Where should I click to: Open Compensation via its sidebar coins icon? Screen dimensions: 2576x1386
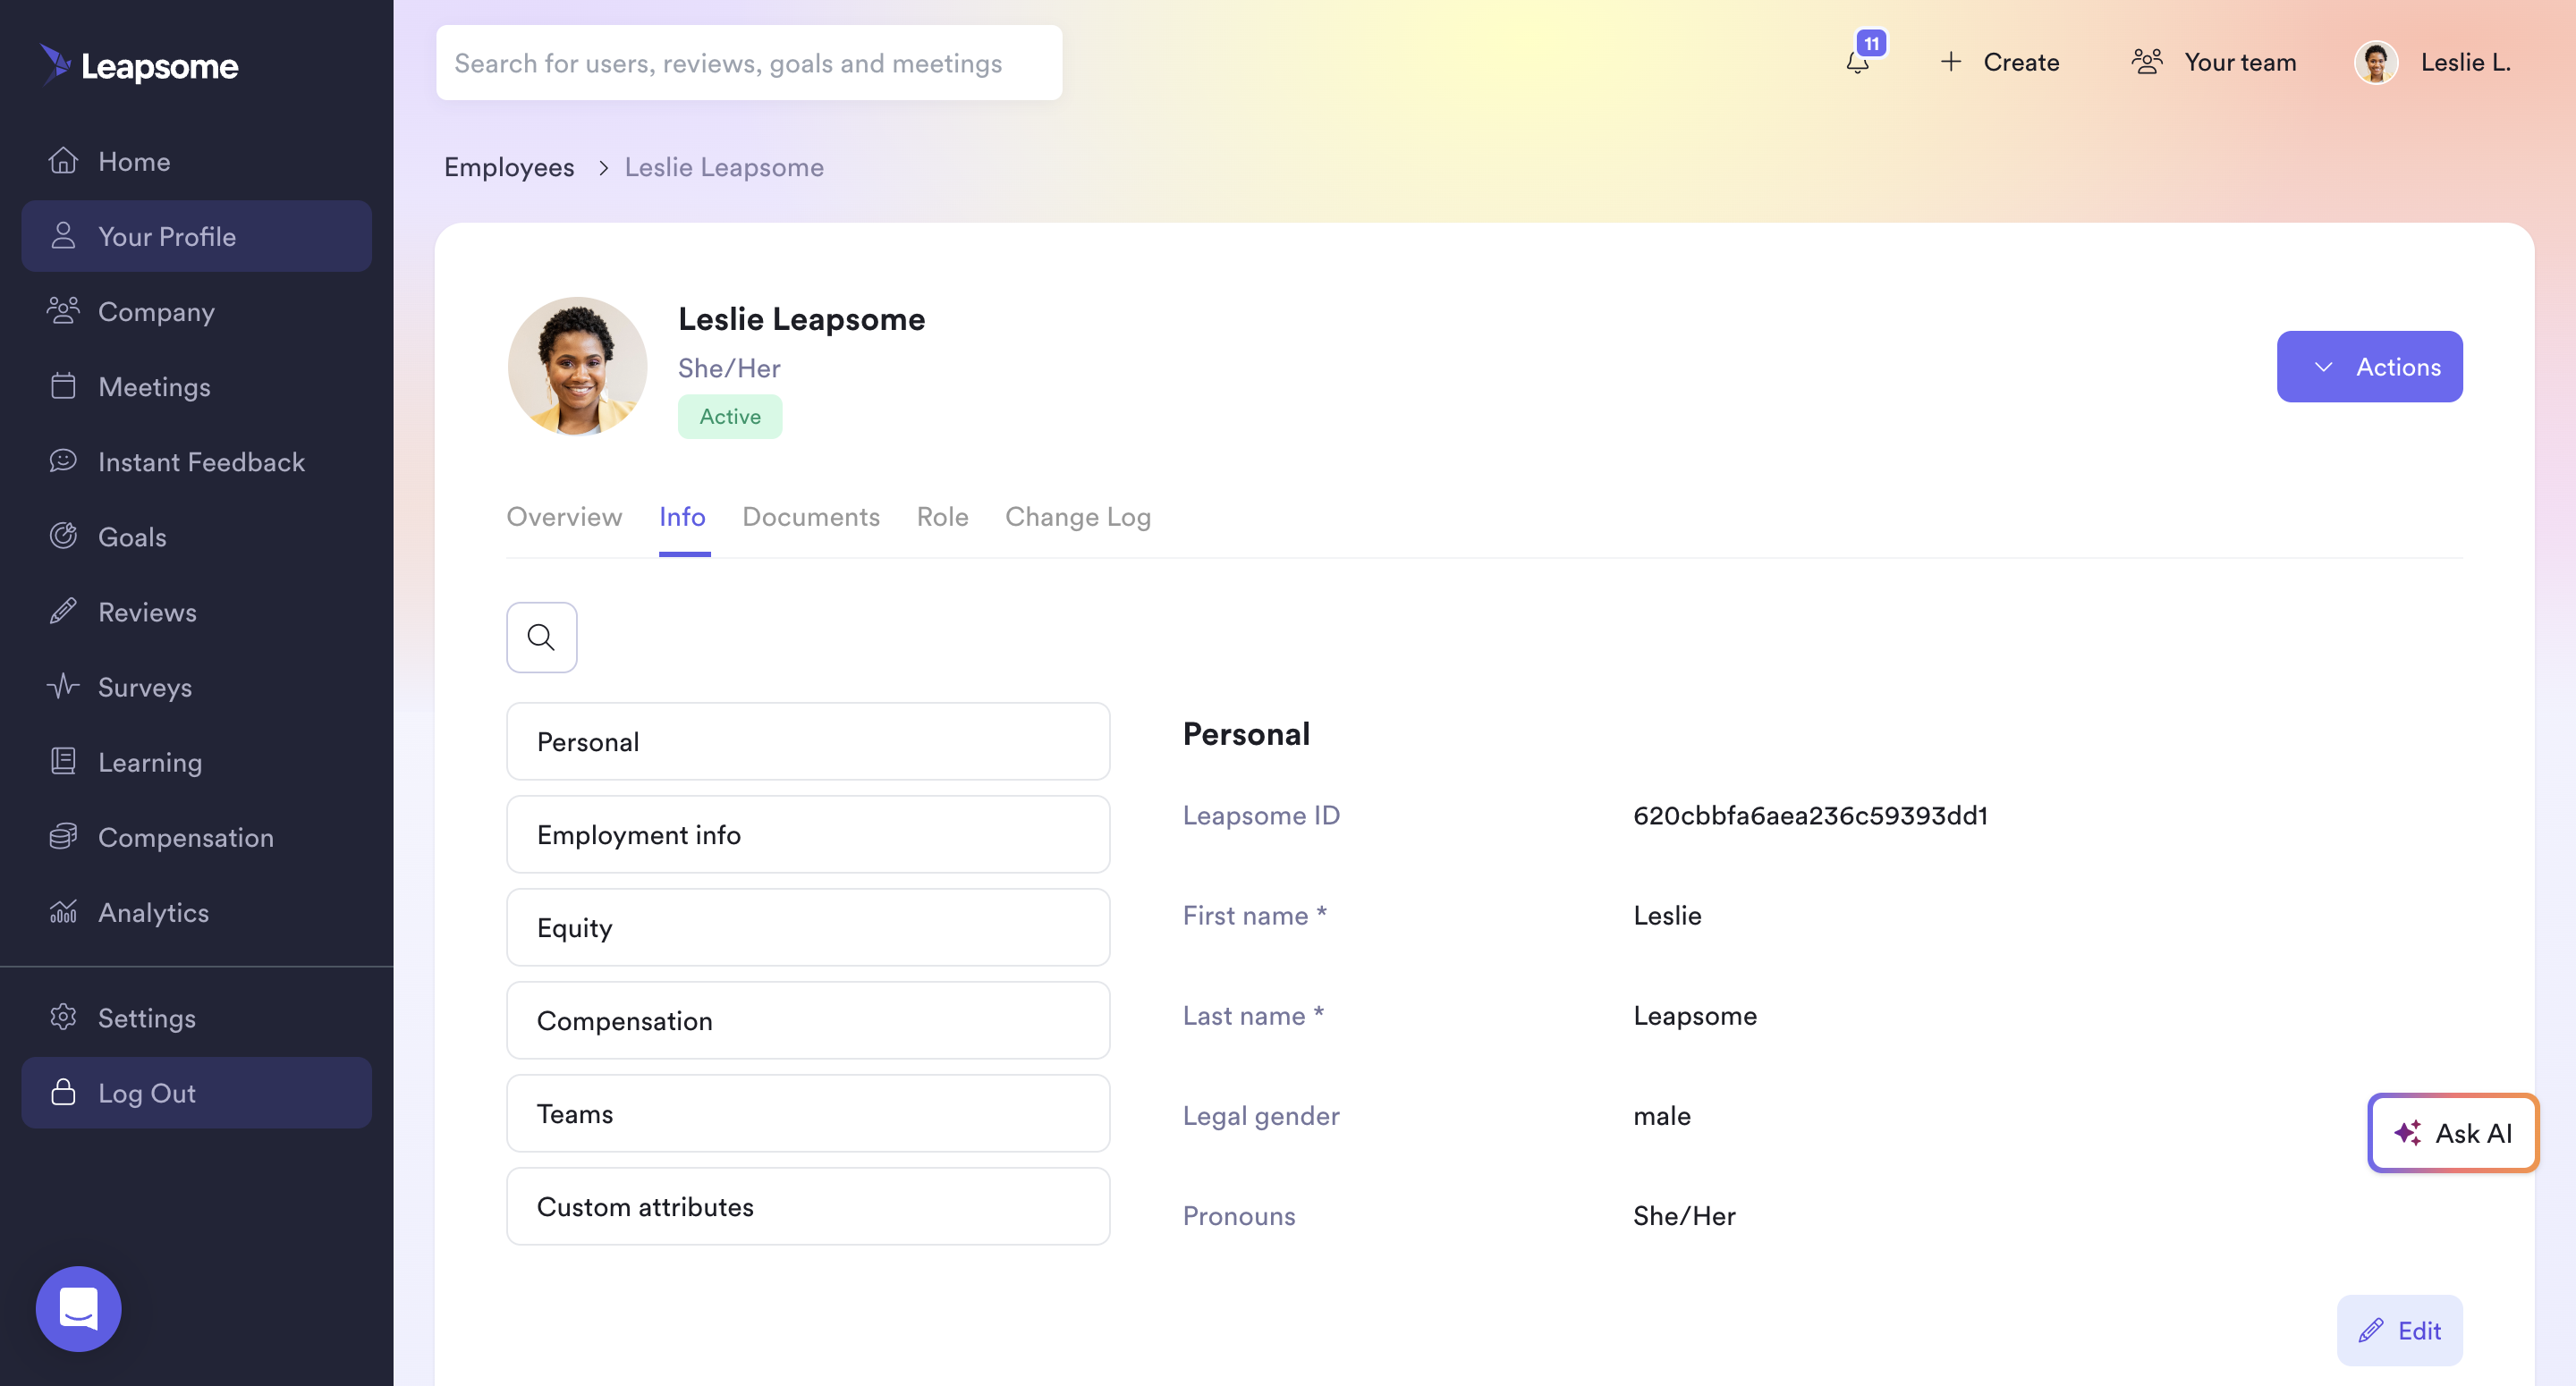point(63,836)
